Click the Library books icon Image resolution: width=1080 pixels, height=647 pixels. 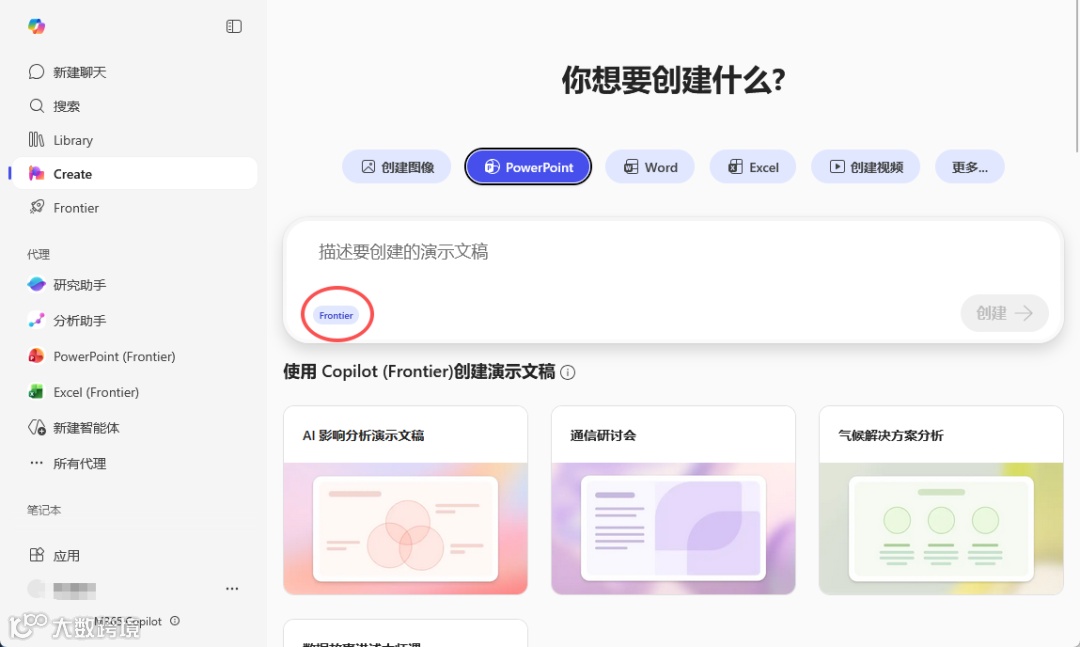[x=37, y=139]
